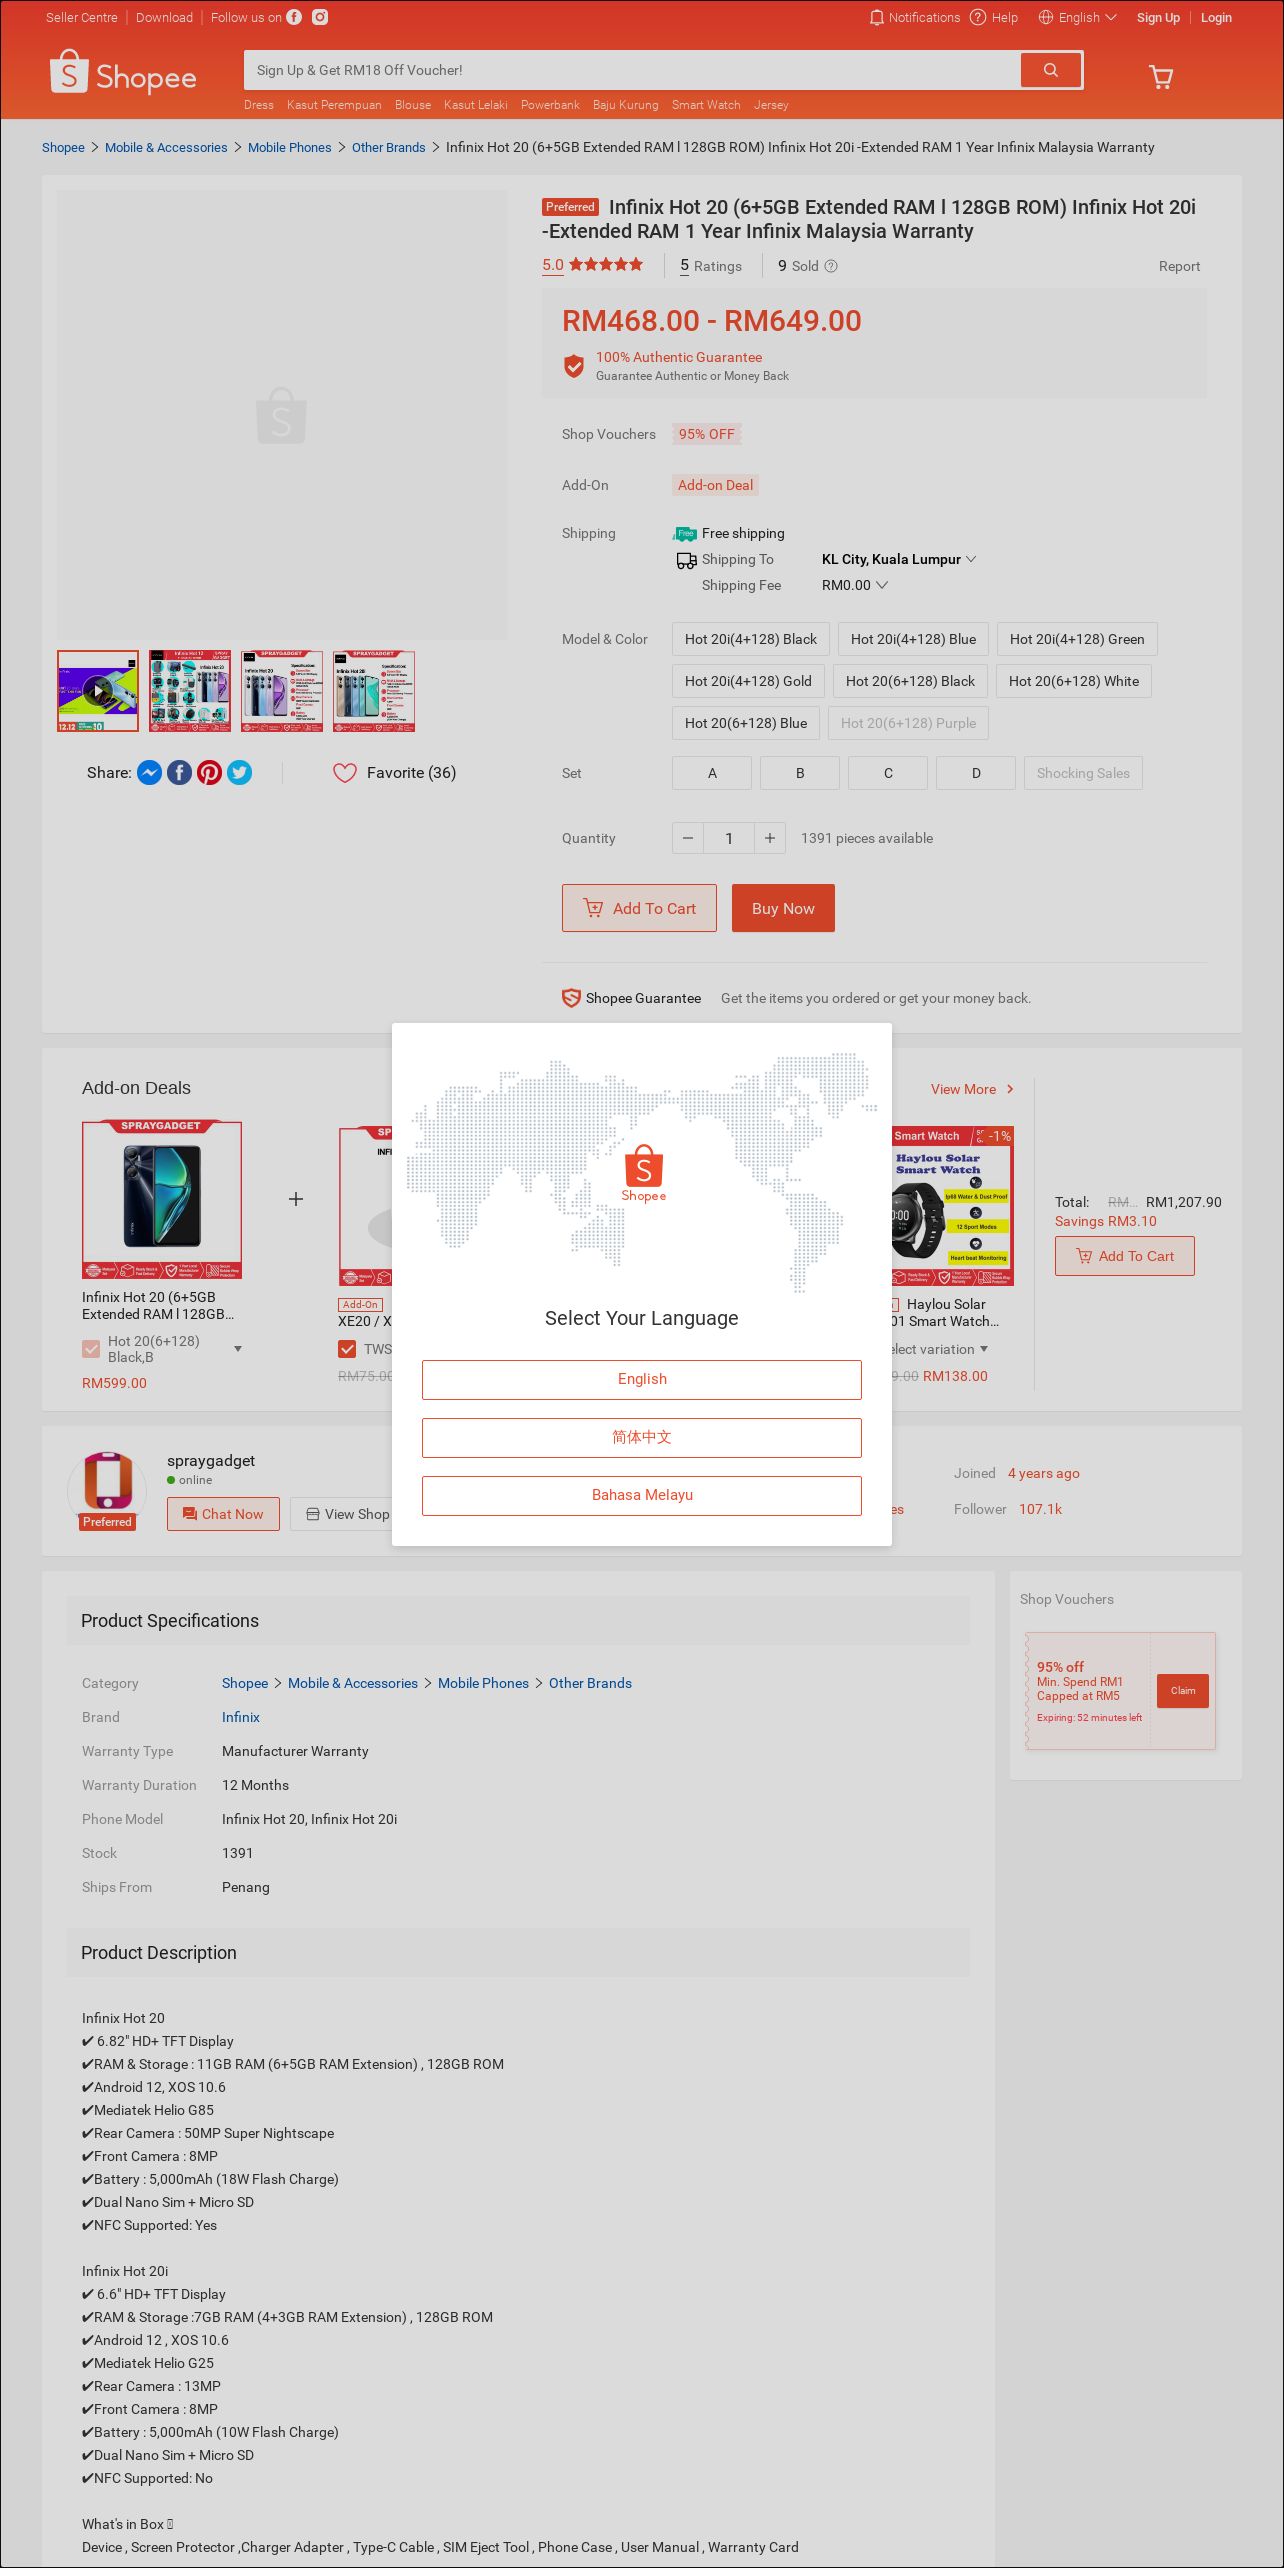Expand the RM0.00 shipping fee dropdown
Screen dimensions: 1284x2568
855,585
